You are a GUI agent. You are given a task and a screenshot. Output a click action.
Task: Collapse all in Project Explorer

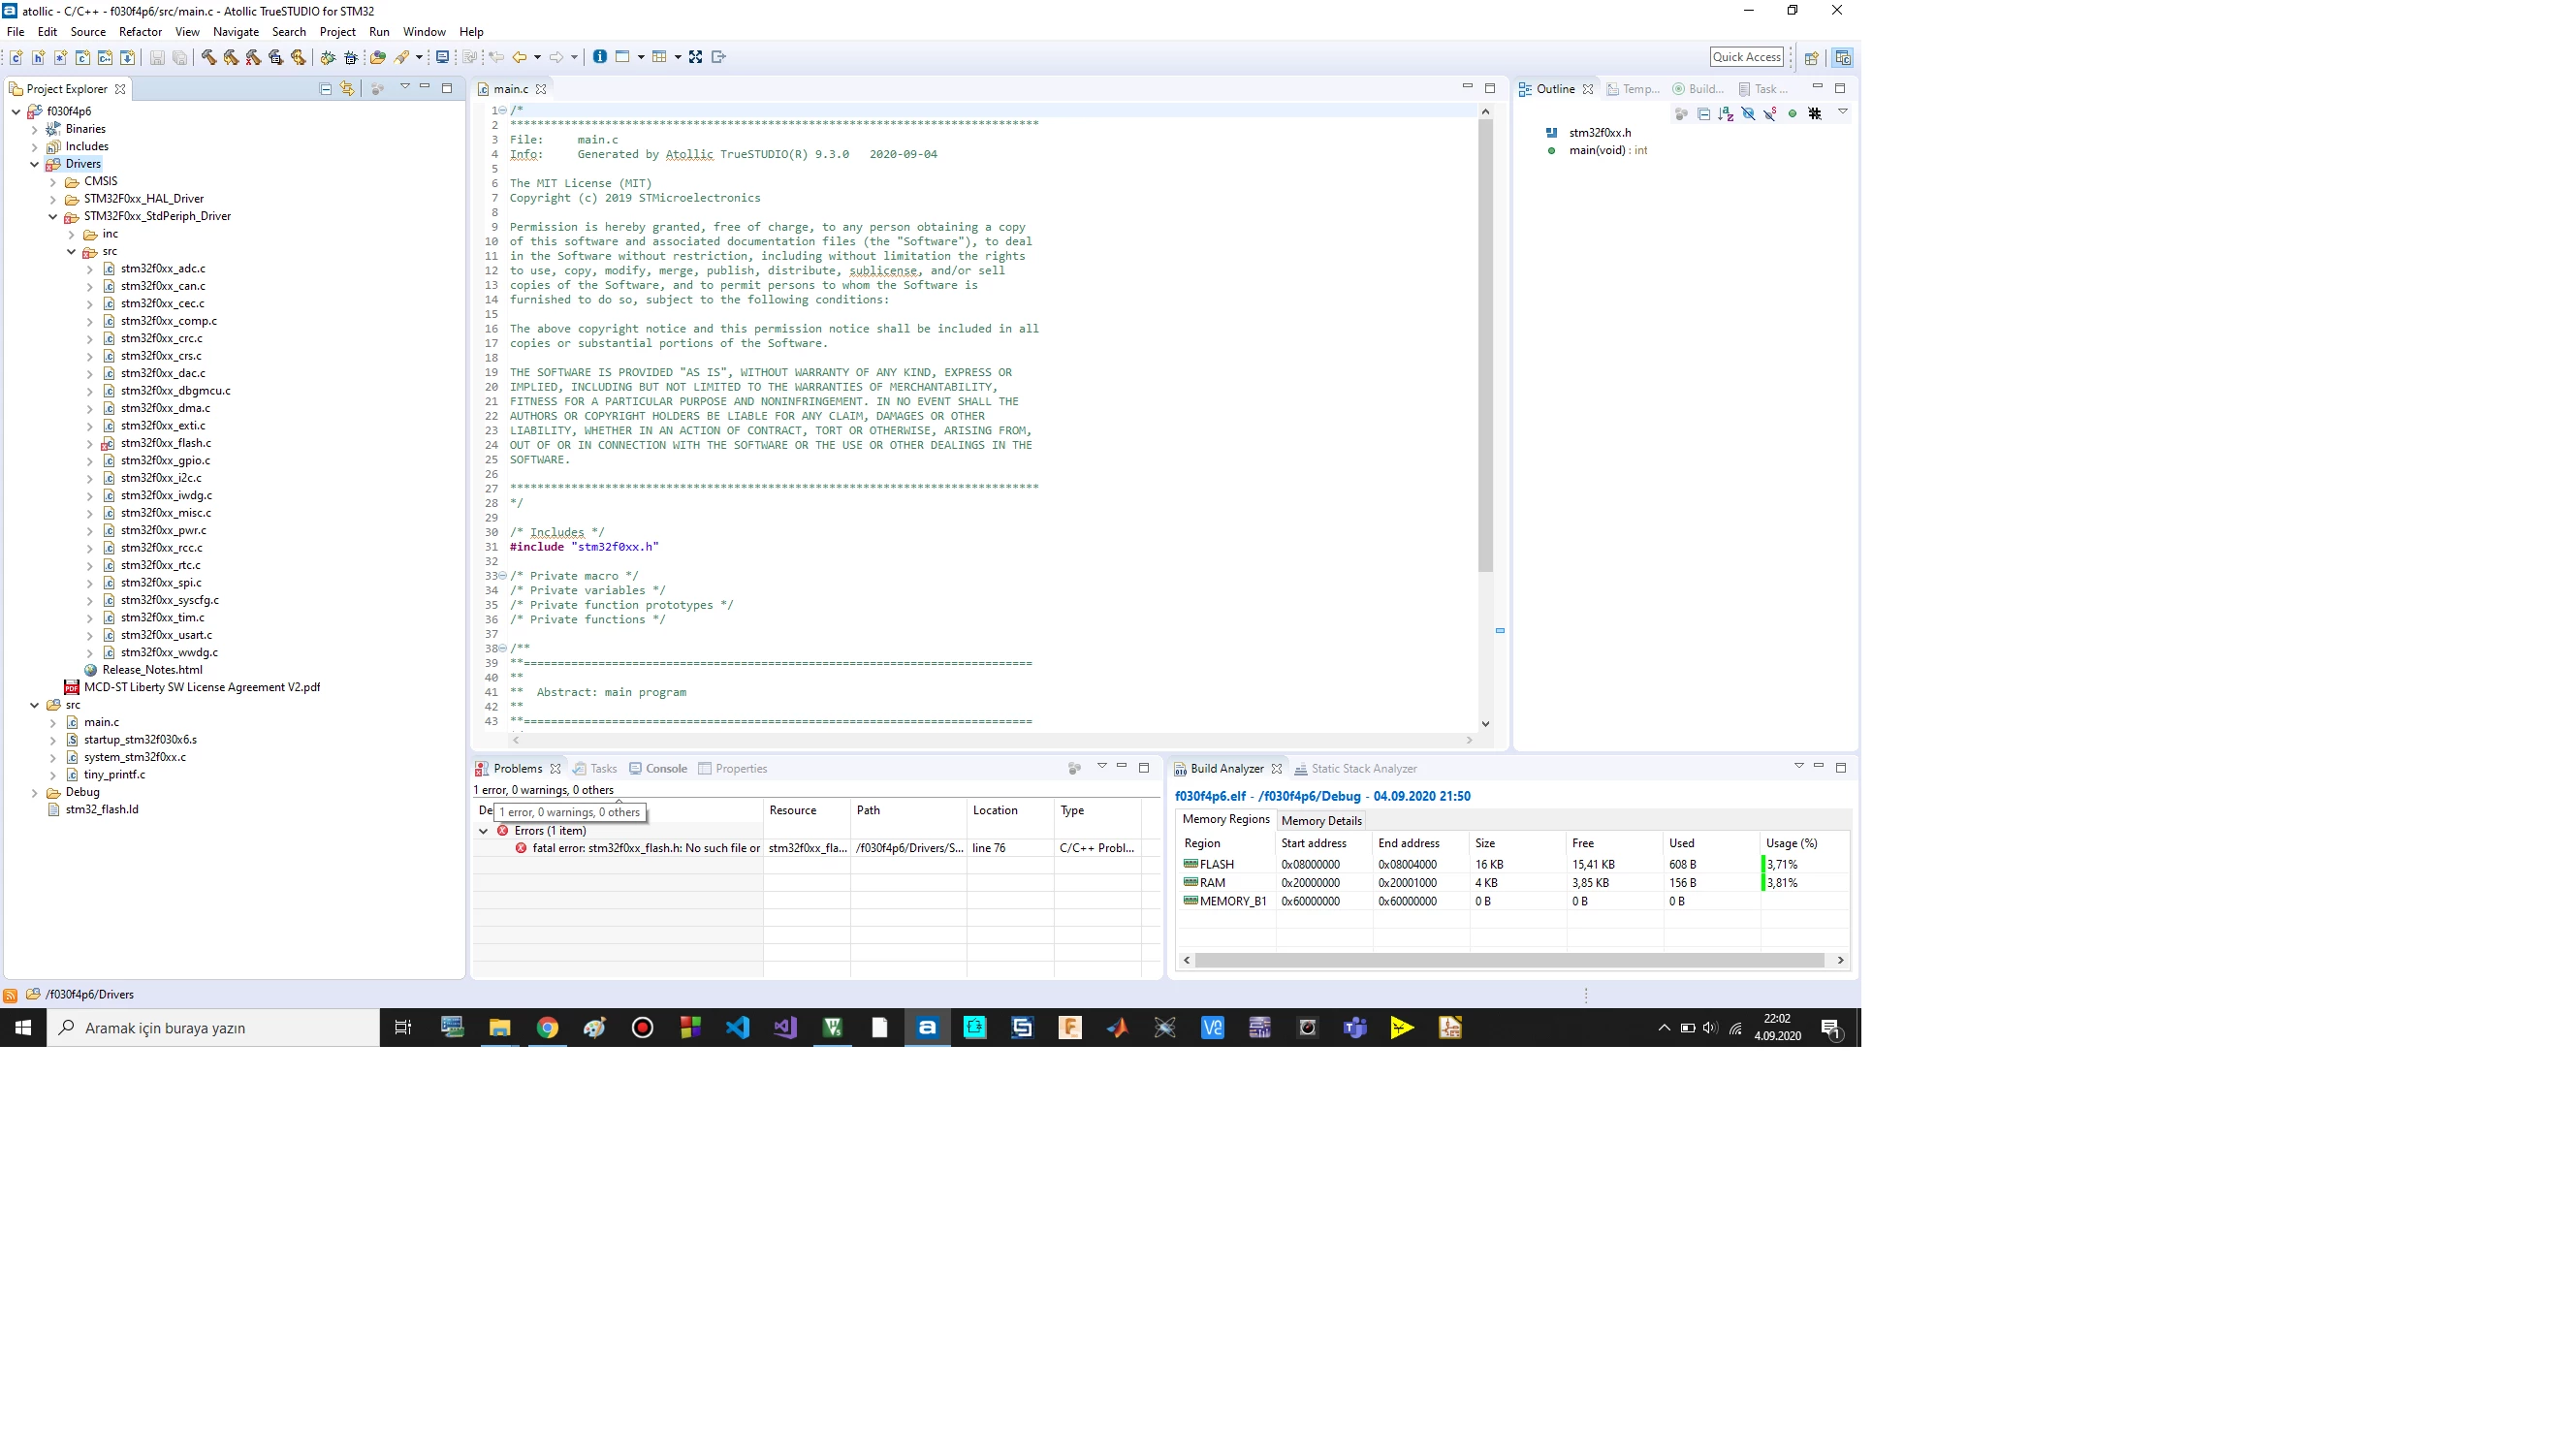(325, 88)
